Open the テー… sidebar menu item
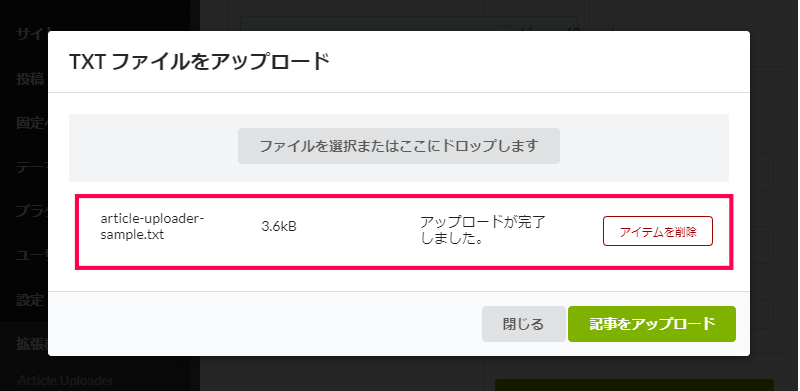Screen dimensions: 800x391 pos(32,167)
